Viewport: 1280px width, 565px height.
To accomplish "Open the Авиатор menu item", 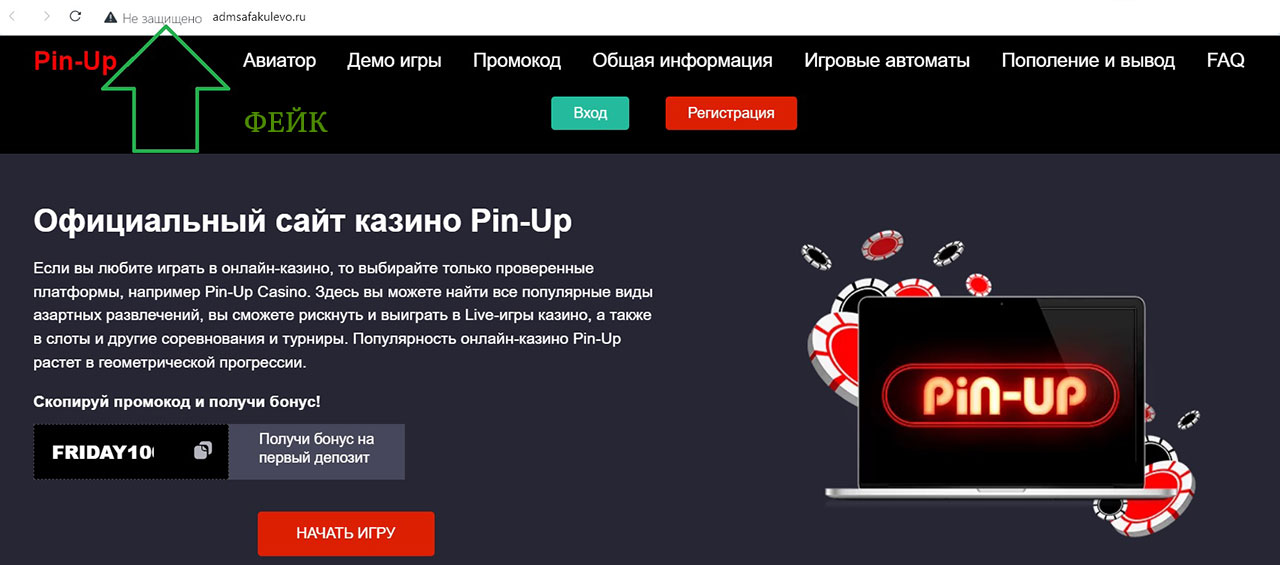I will (279, 61).
